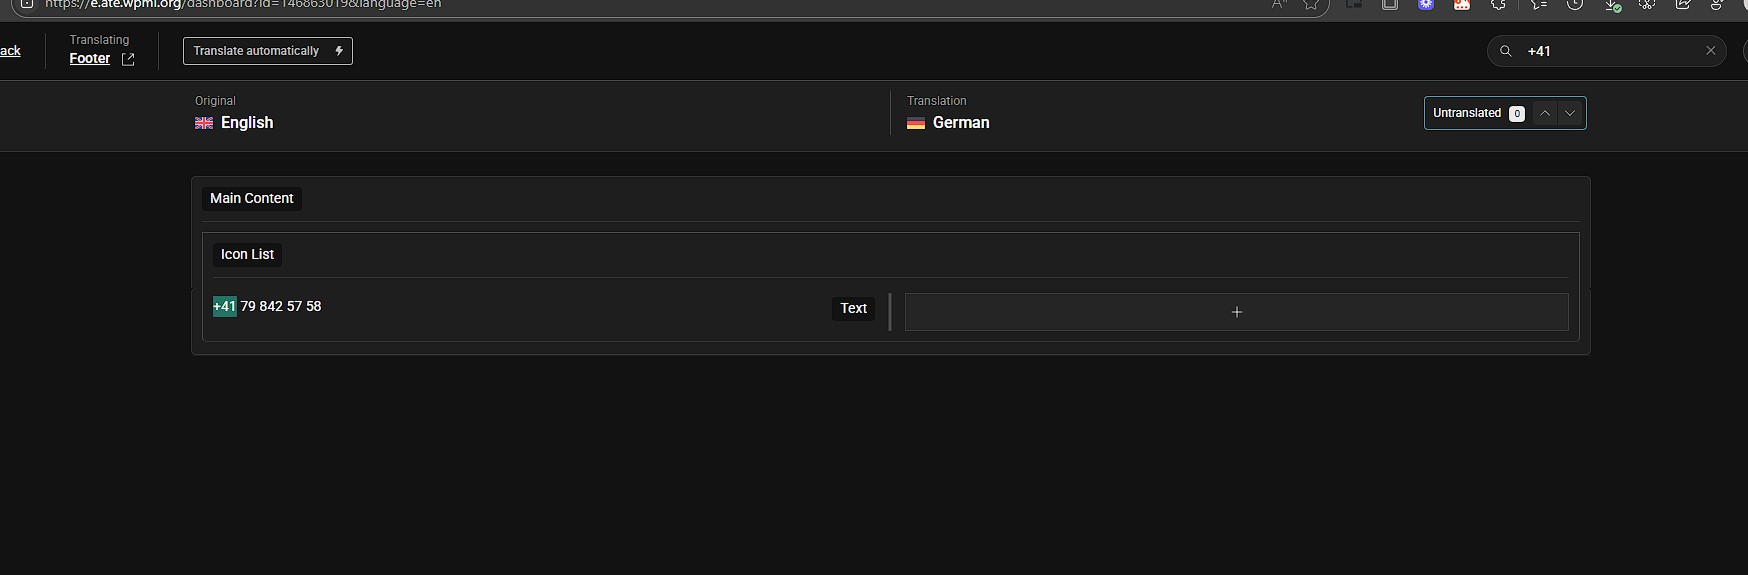The width and height of the screenshot is (1748, 575).
Task: Open the Footer link
Action: point(90,59)
